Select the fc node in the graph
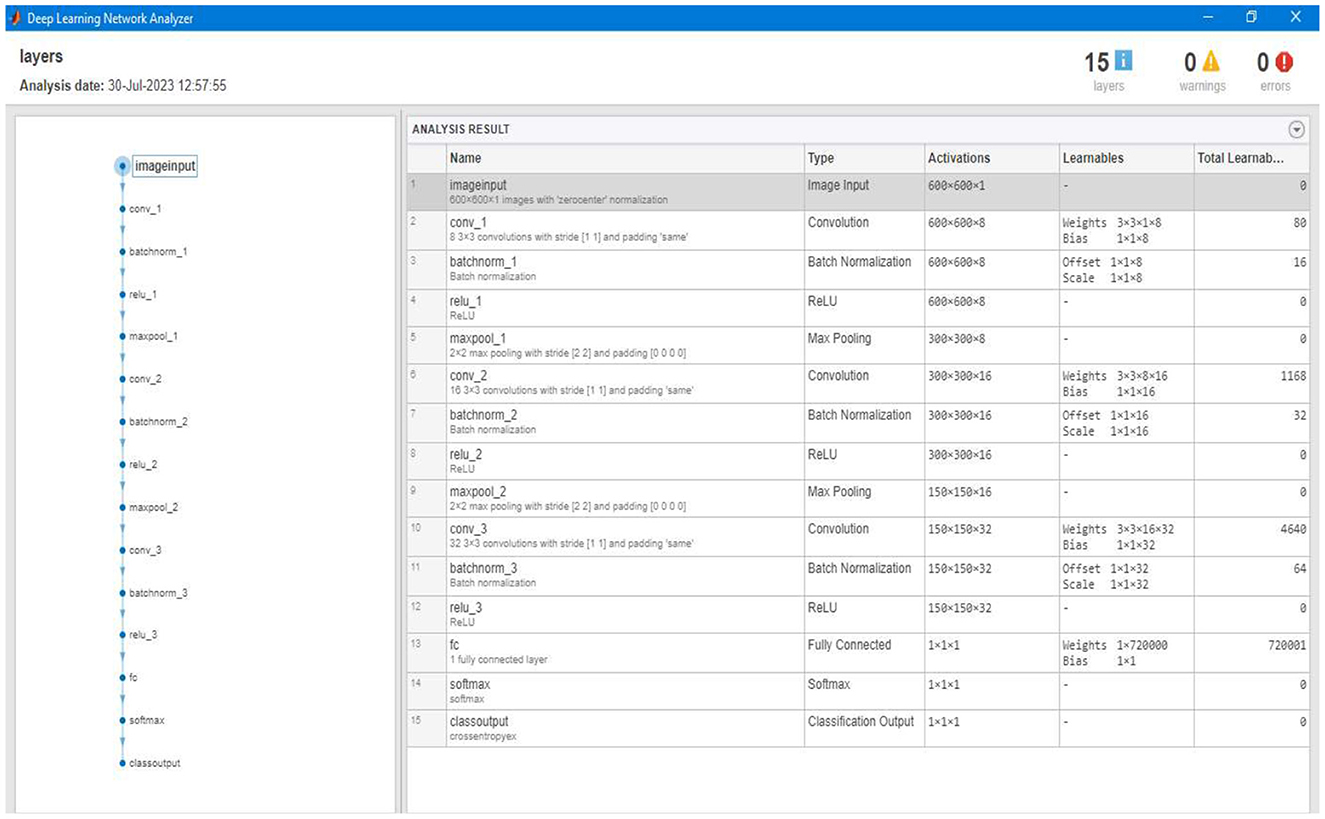Viewport: 1325px width, 819px height. 133,677
